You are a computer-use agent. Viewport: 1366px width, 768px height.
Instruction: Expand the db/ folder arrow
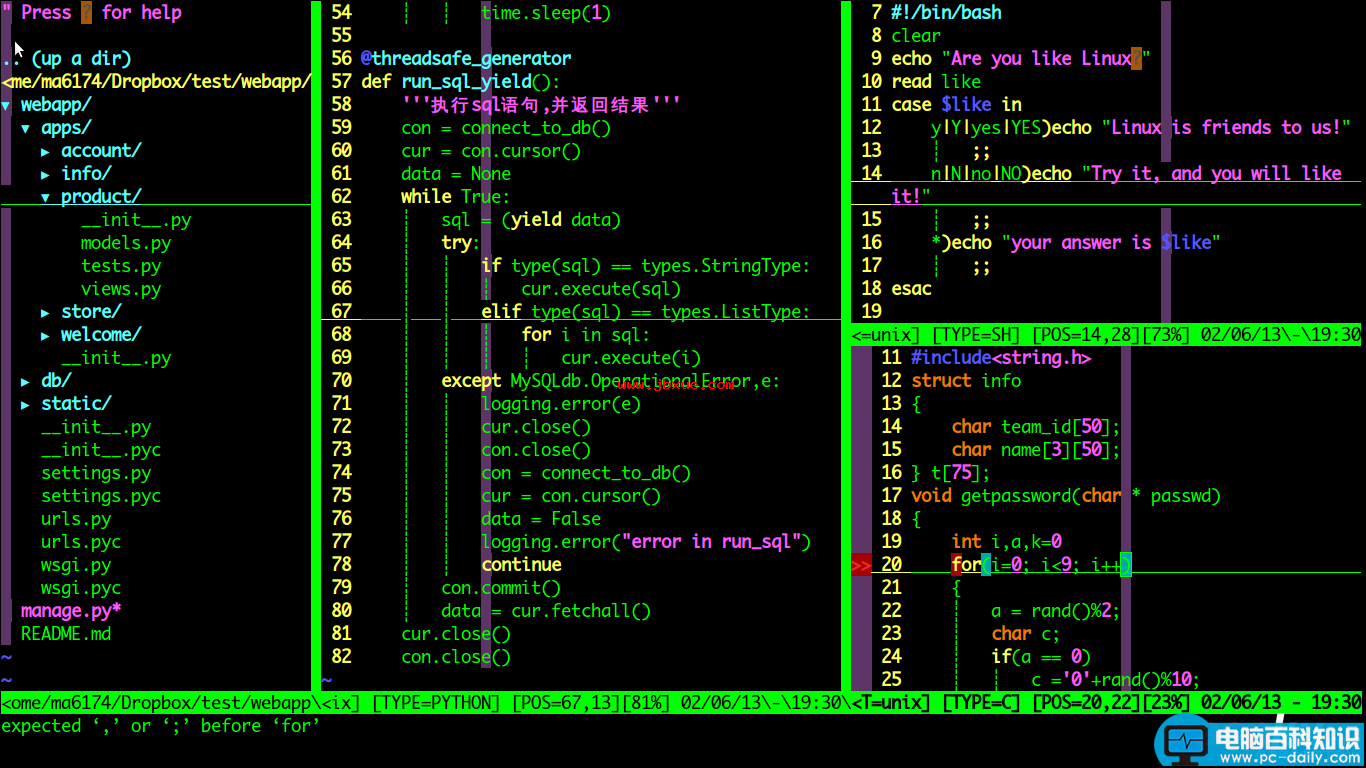(26, 381)
